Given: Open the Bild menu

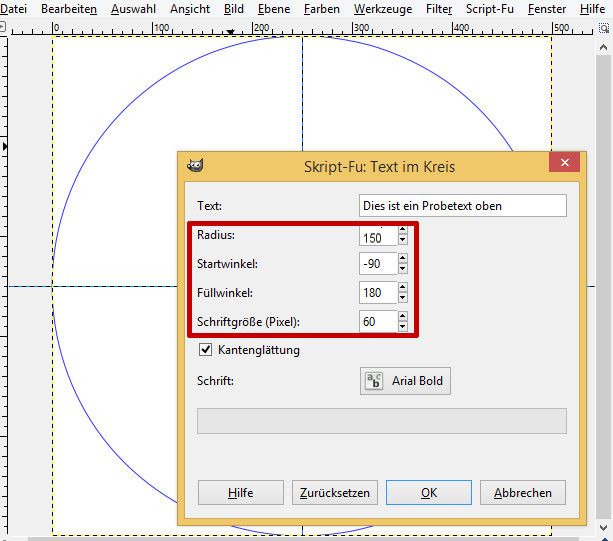Looking at the screenshot, I should (x=234, y=9).
